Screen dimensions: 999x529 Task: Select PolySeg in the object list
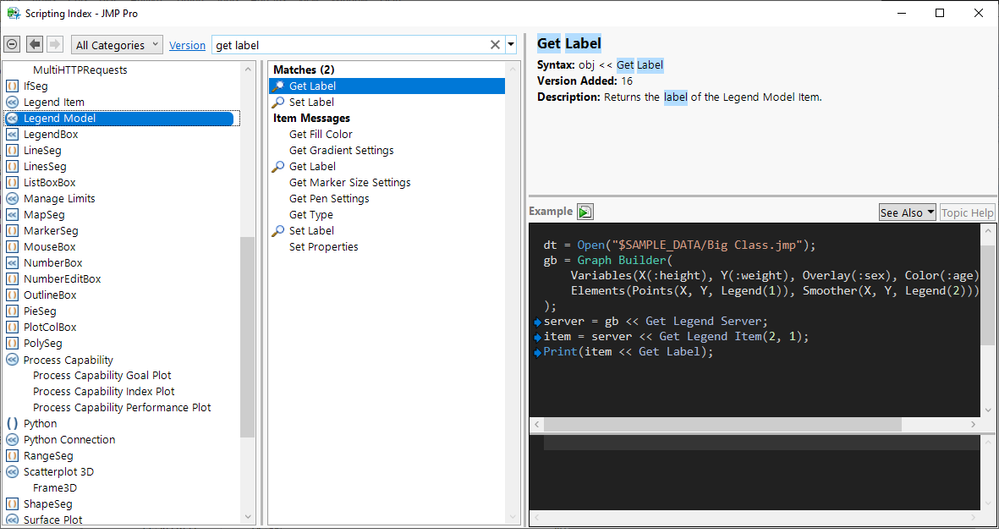[43, 343]
